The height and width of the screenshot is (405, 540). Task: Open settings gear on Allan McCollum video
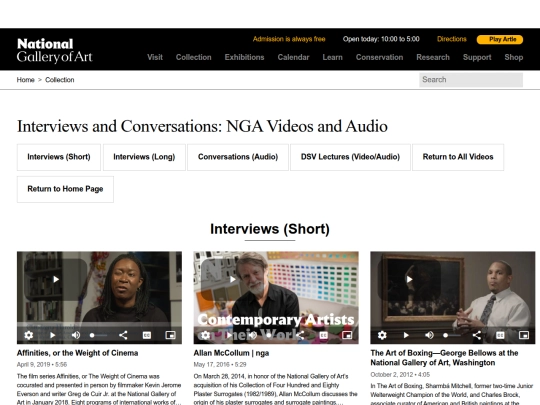[x=206, y=335]
